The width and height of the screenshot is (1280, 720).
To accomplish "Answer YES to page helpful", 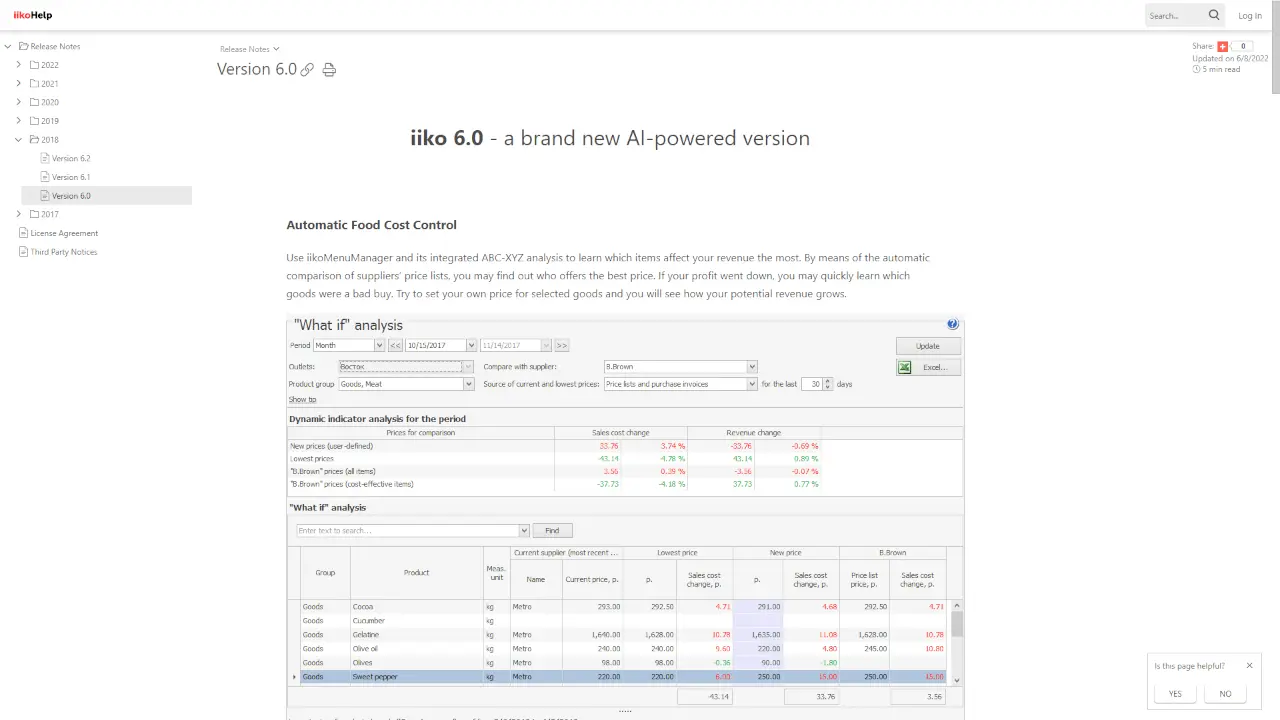I will pos(1175,694).
